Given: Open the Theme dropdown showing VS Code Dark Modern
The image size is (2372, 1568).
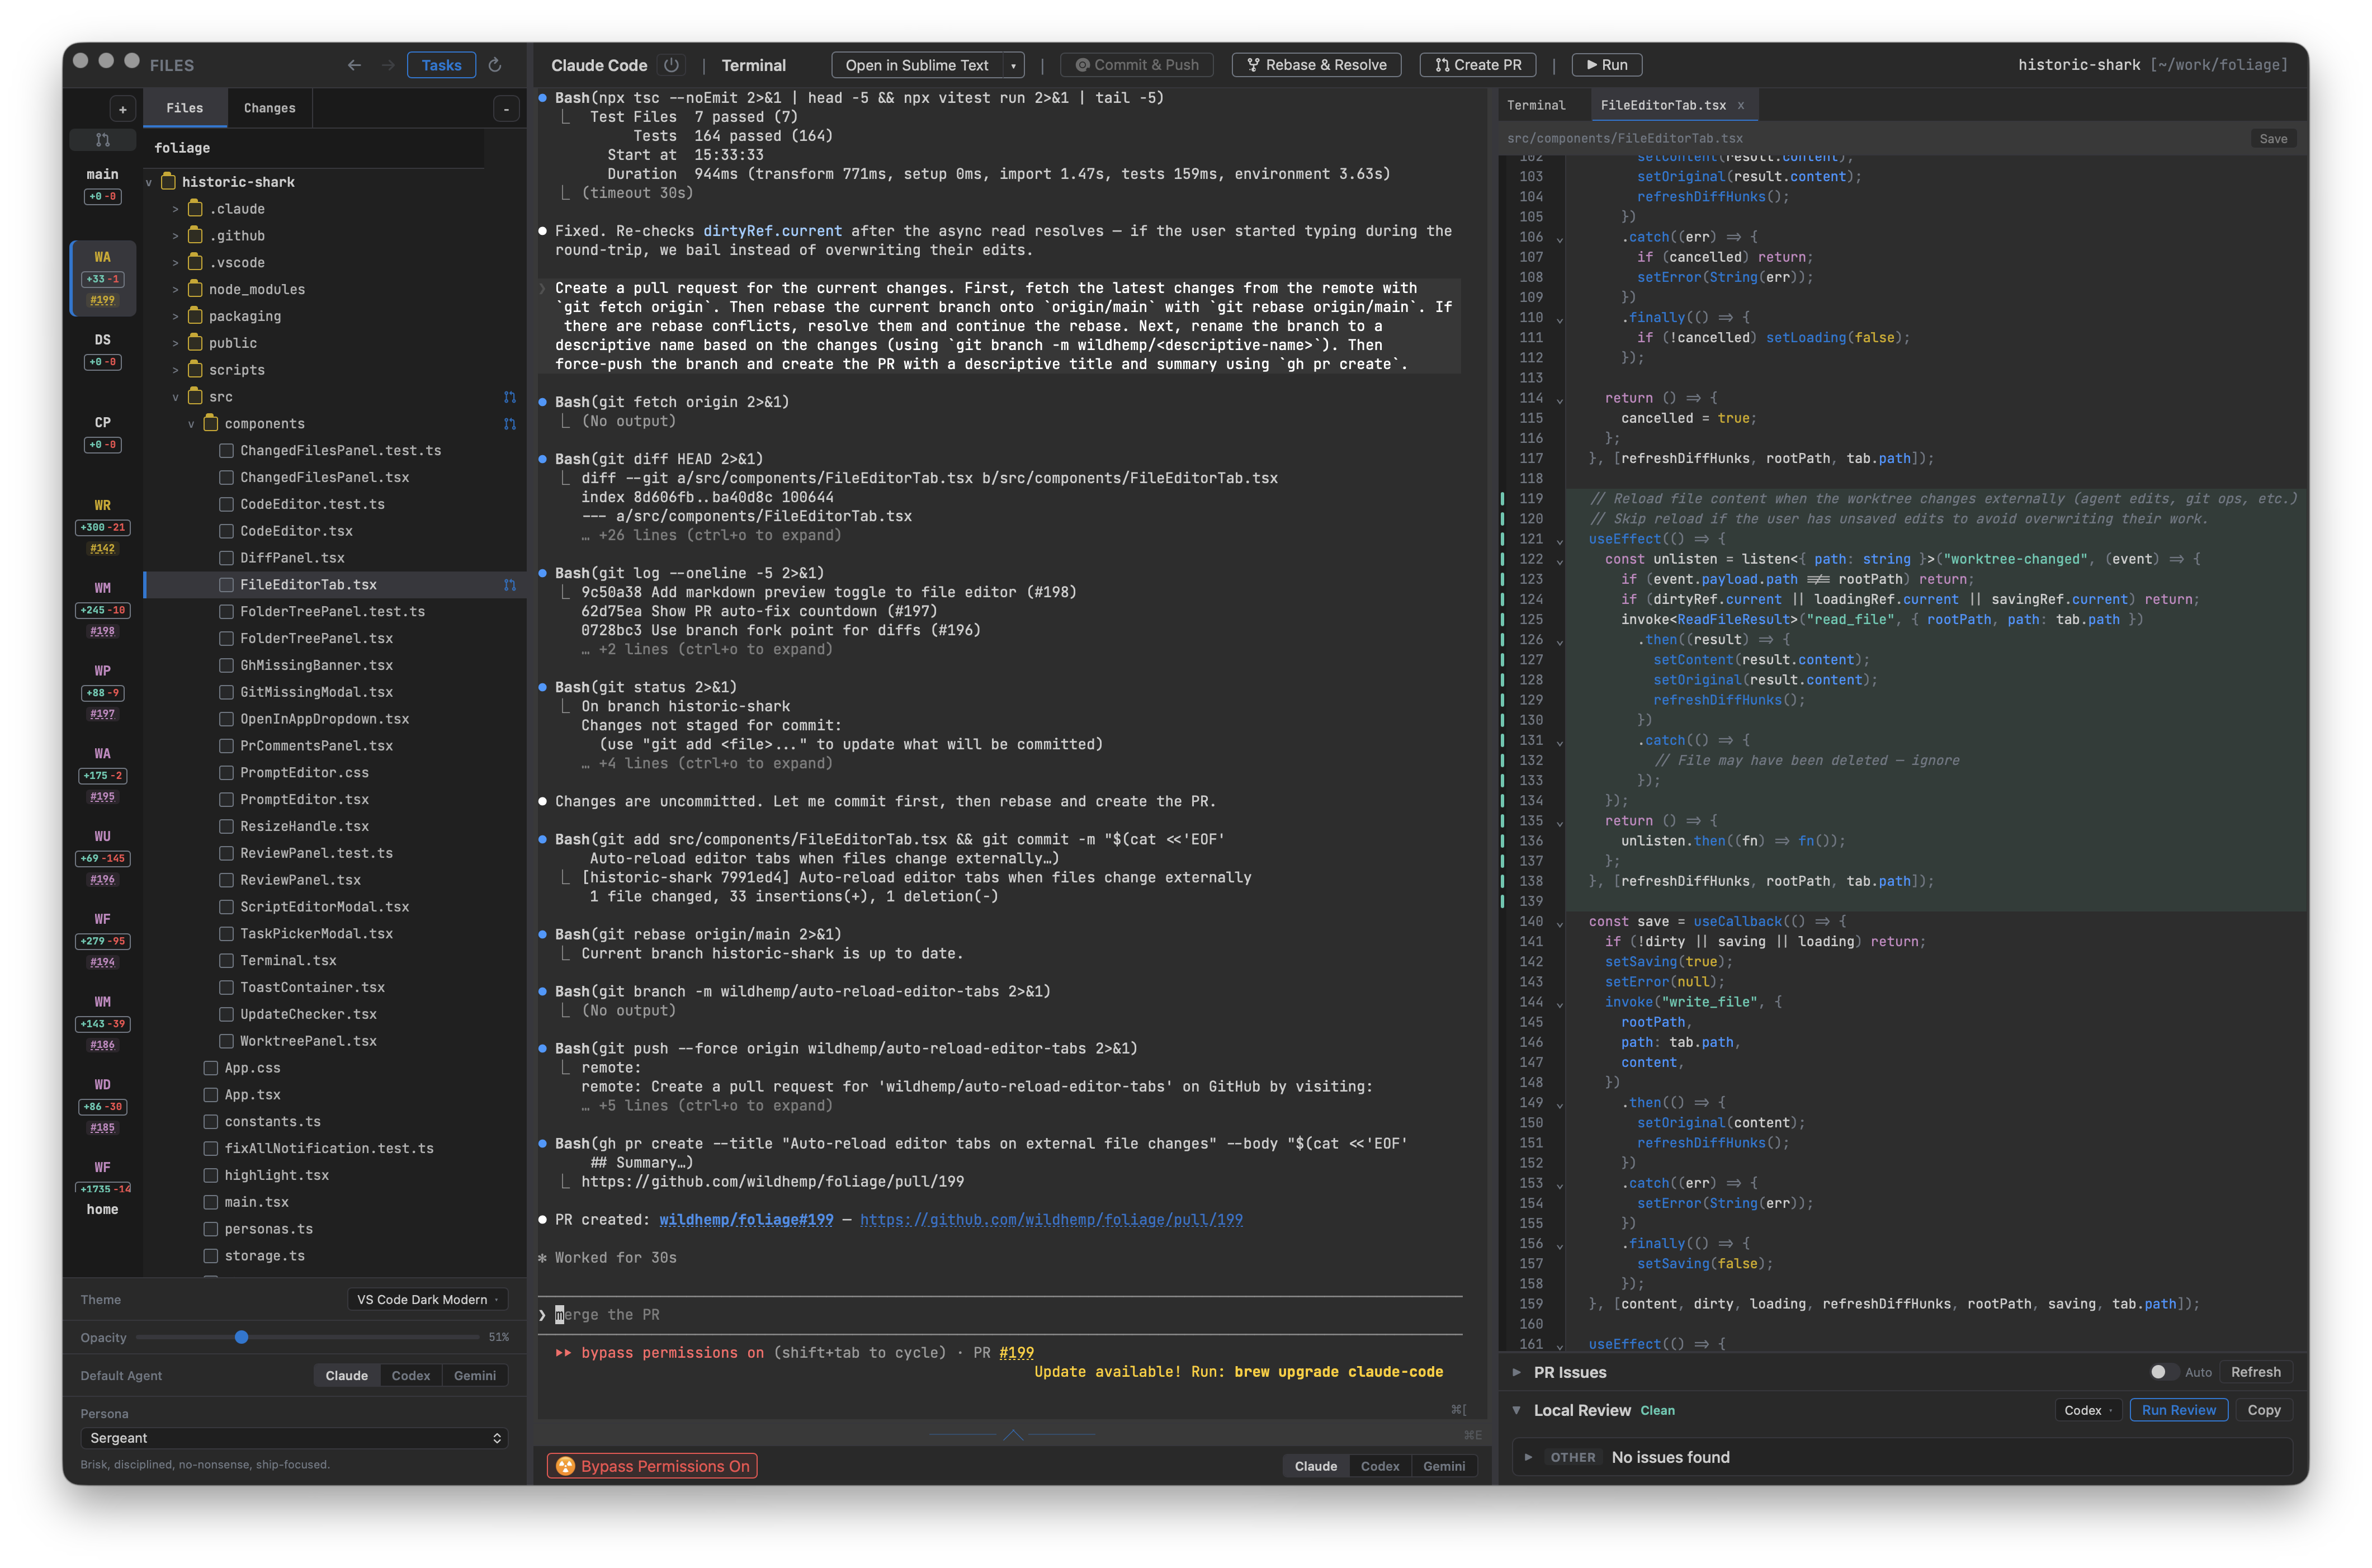Looking at the screenshot, I should [x=427, y=1299].
